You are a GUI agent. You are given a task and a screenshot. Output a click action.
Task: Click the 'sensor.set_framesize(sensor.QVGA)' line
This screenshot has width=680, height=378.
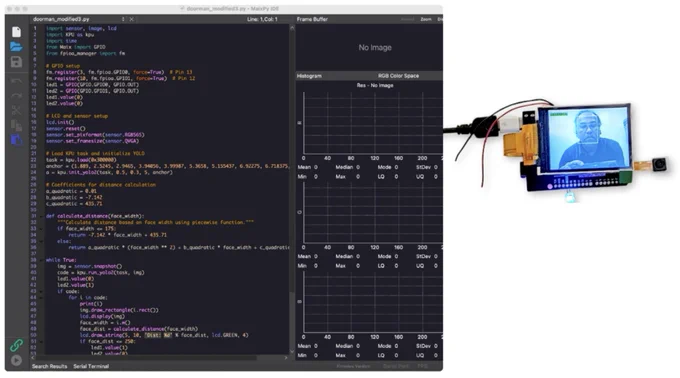[92, 141]
